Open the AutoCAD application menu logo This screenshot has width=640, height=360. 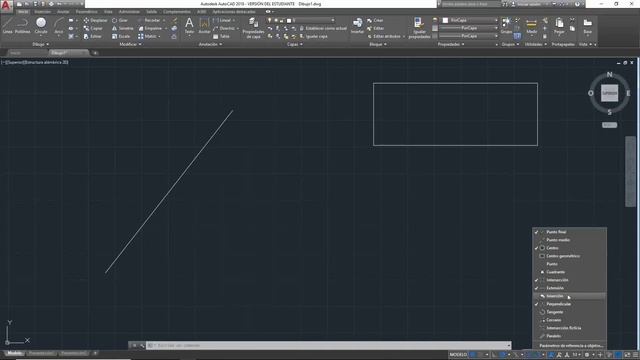point(6,6)
